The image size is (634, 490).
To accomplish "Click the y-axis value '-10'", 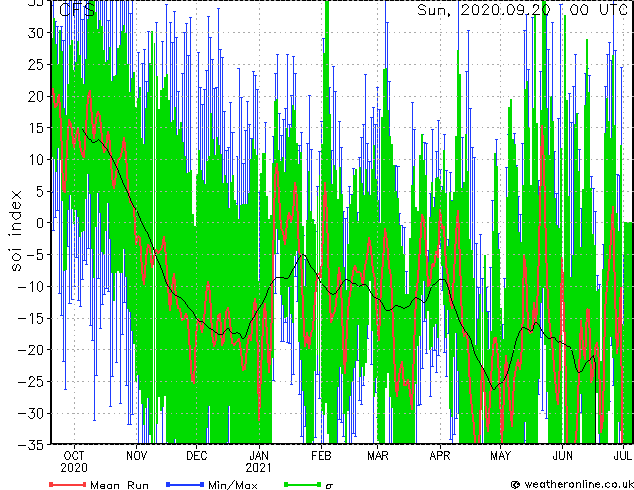I will click(31, 287).
